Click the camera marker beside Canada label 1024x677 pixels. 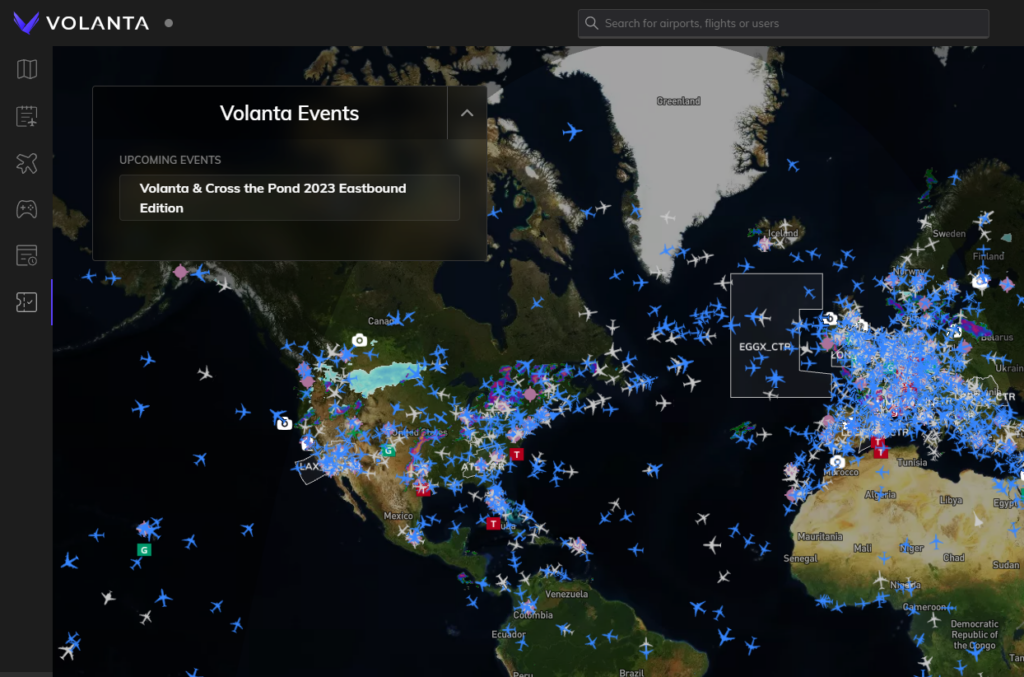(x=359, y=340)
